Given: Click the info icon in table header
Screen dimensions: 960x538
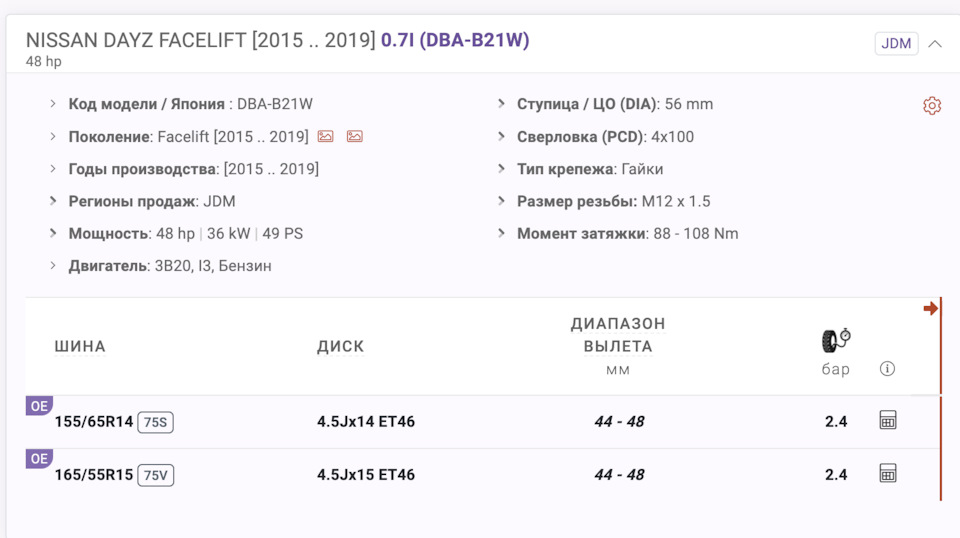Looking at the screenshot, I should tap(887, 369).
